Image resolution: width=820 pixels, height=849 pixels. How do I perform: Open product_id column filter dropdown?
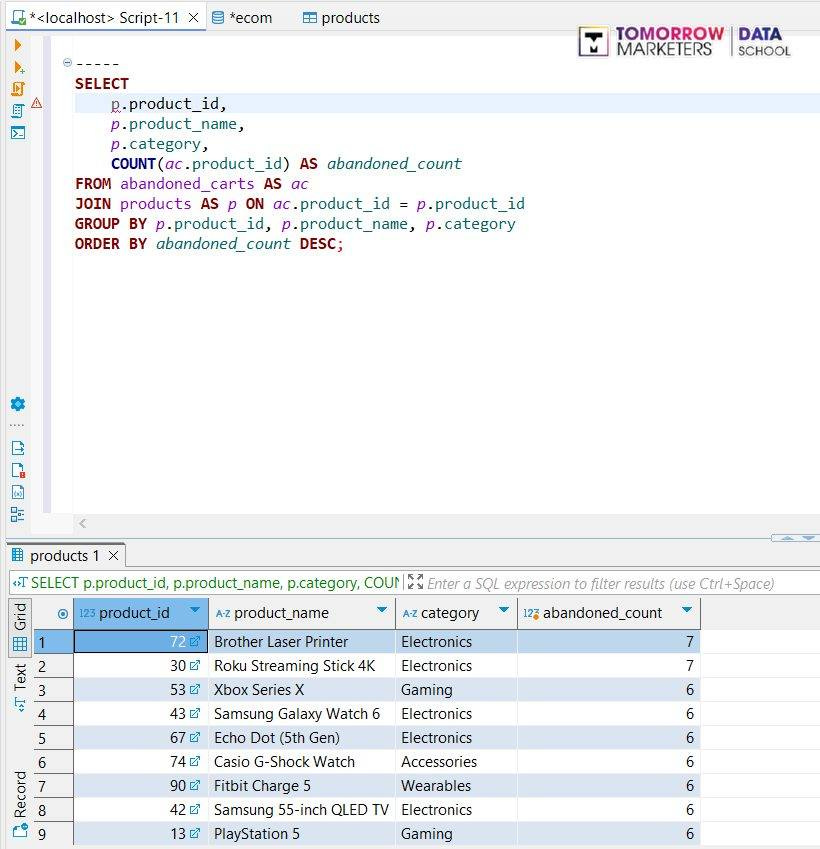195,610
